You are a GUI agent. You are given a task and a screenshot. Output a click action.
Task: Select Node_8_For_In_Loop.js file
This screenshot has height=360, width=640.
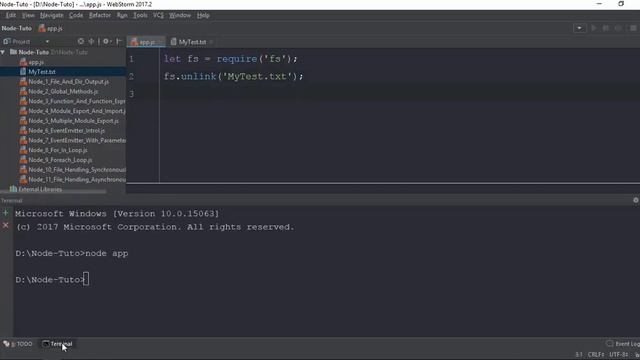(58, 150)
